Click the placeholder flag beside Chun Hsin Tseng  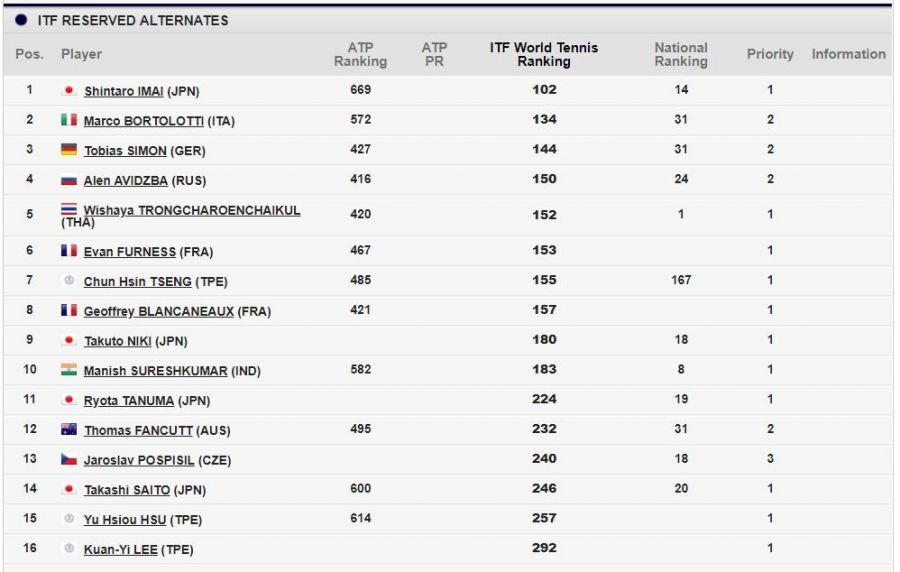tap(69, 281)
